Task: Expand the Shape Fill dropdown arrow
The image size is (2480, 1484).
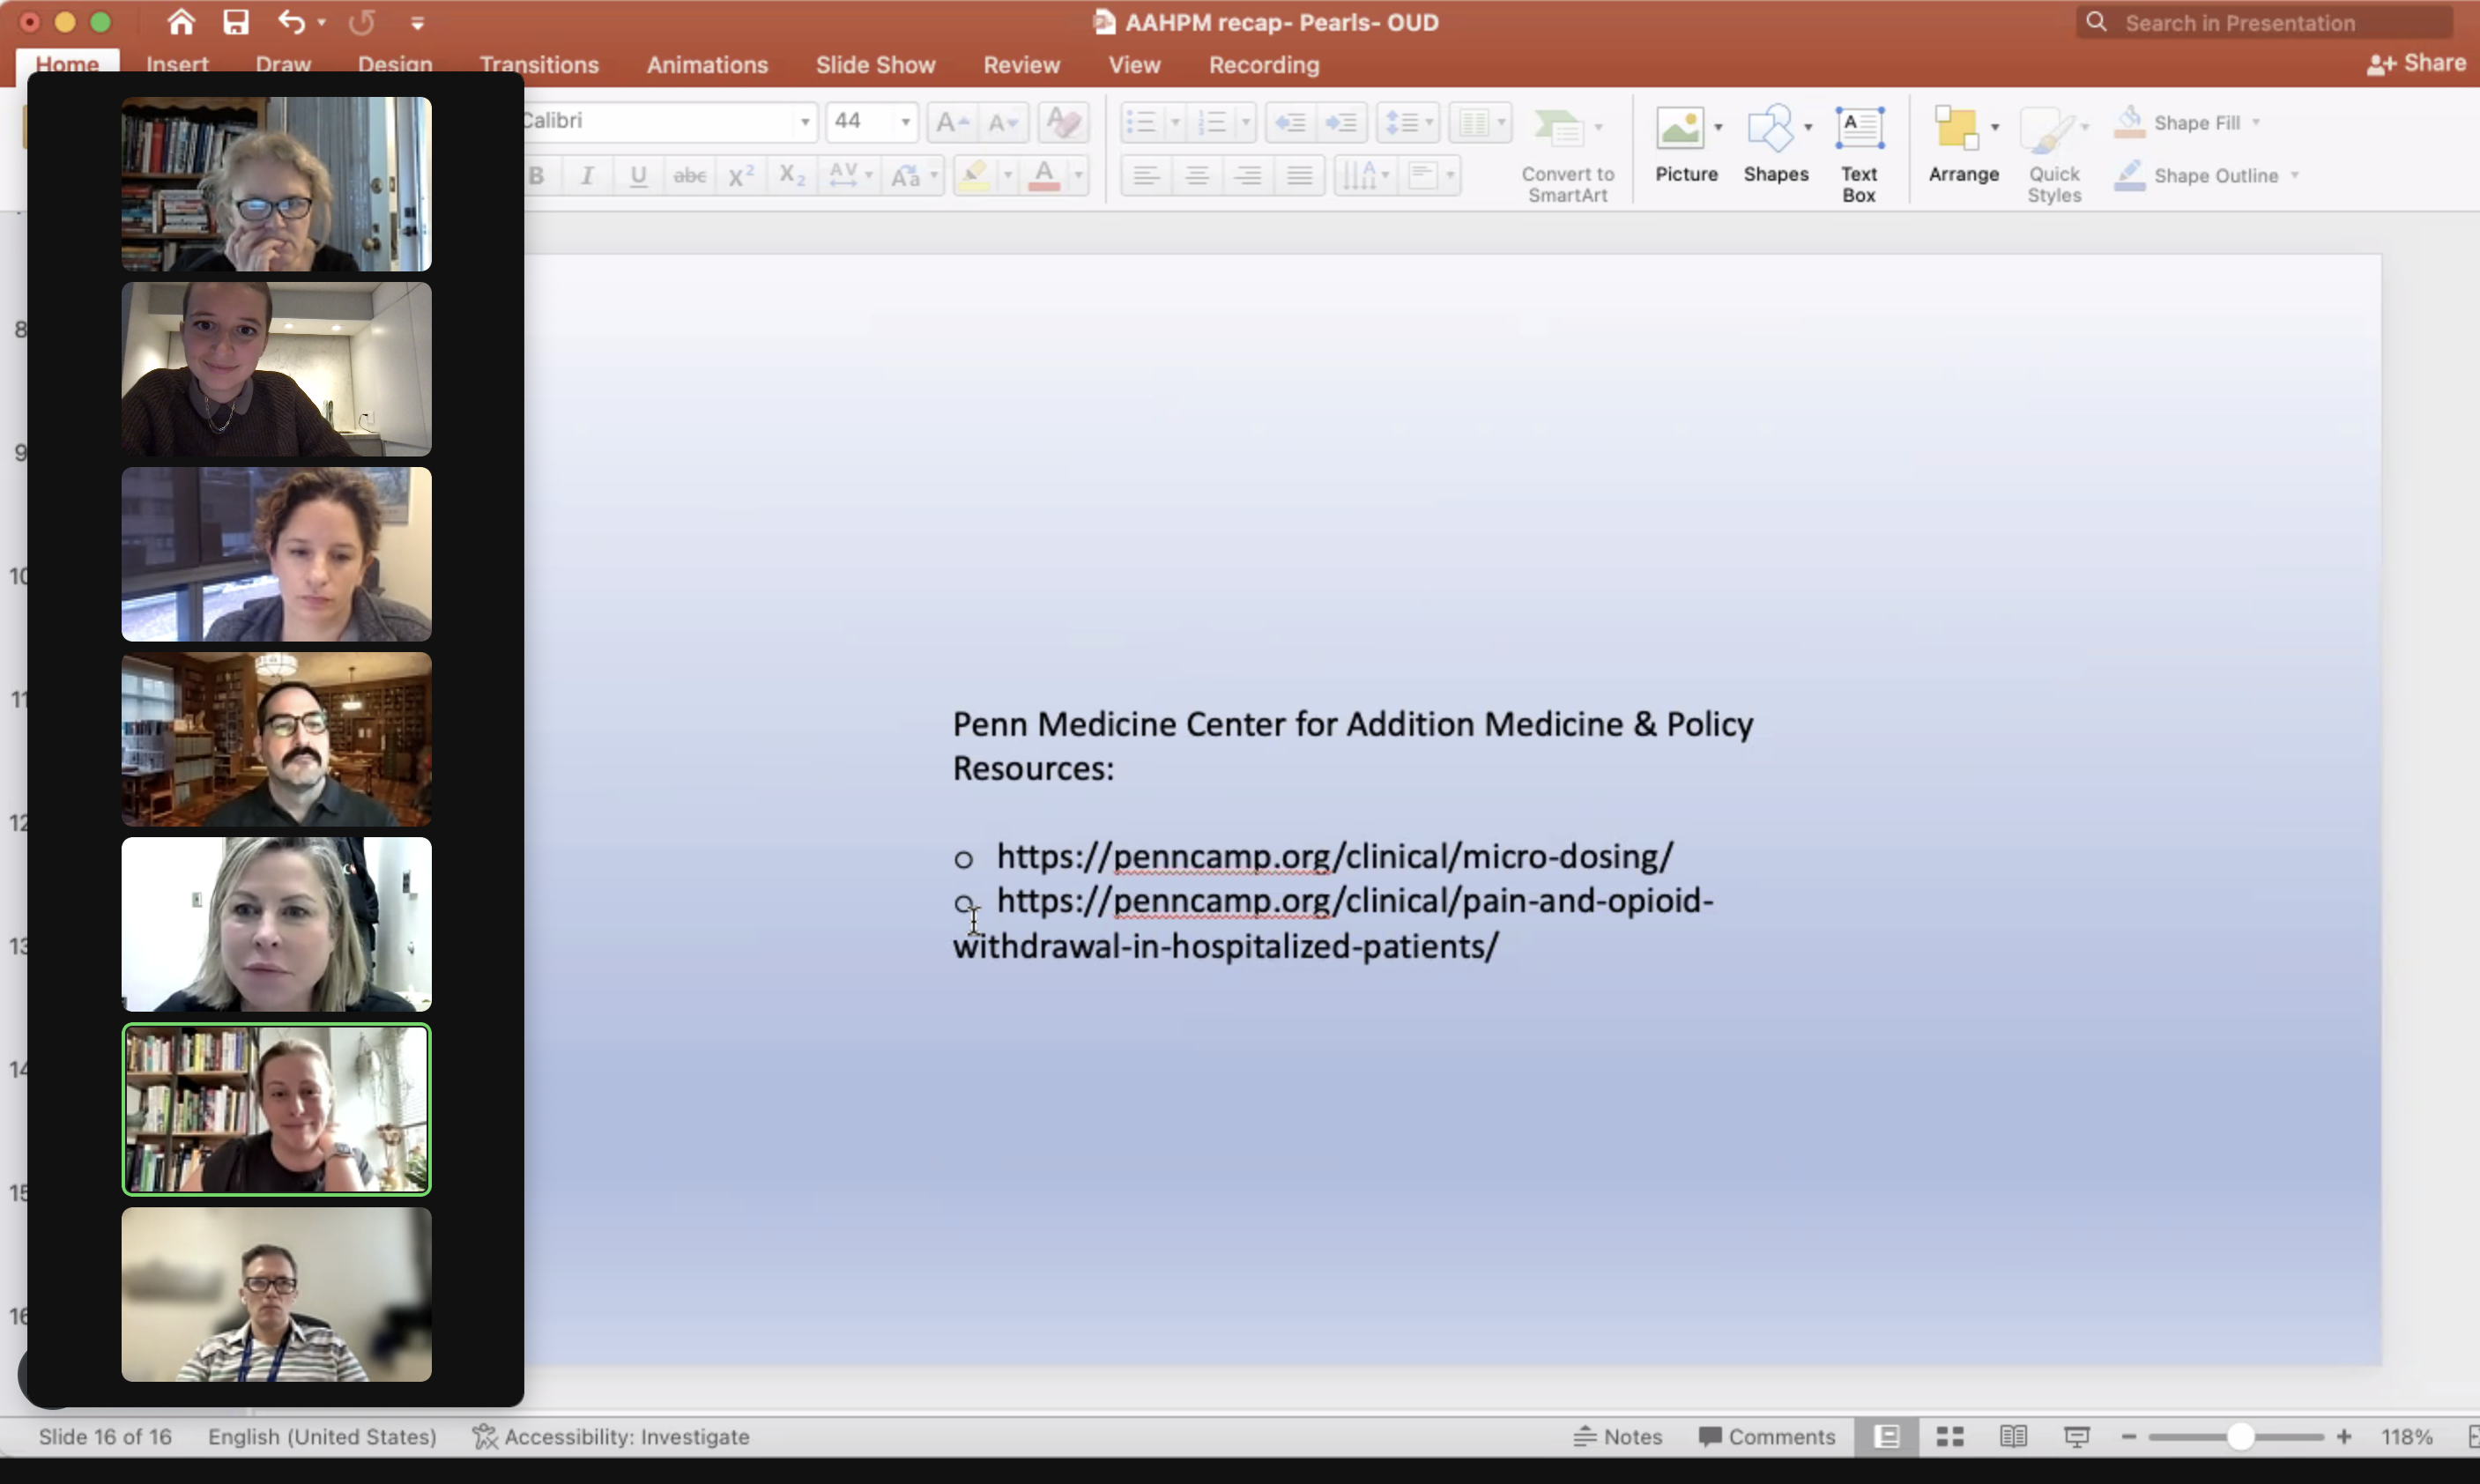Action: tap(2256, 122)
